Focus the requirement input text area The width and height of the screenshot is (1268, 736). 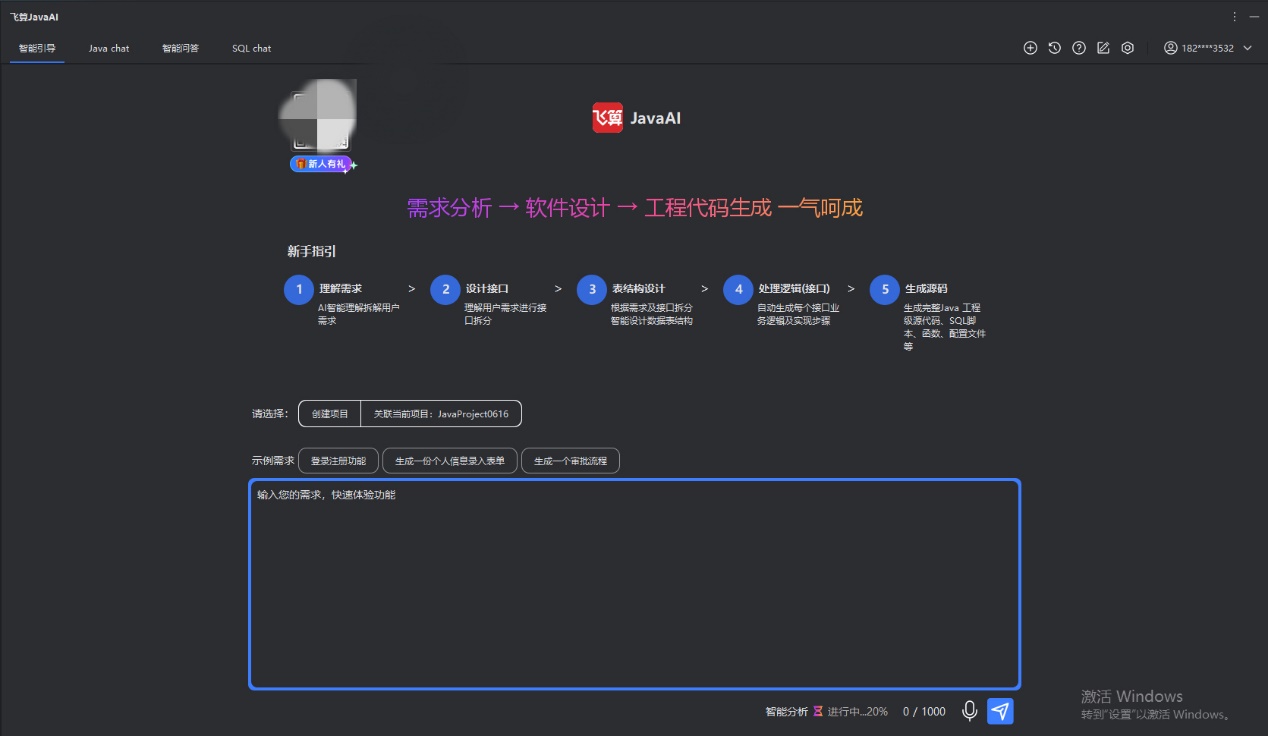tap(635, 584)
